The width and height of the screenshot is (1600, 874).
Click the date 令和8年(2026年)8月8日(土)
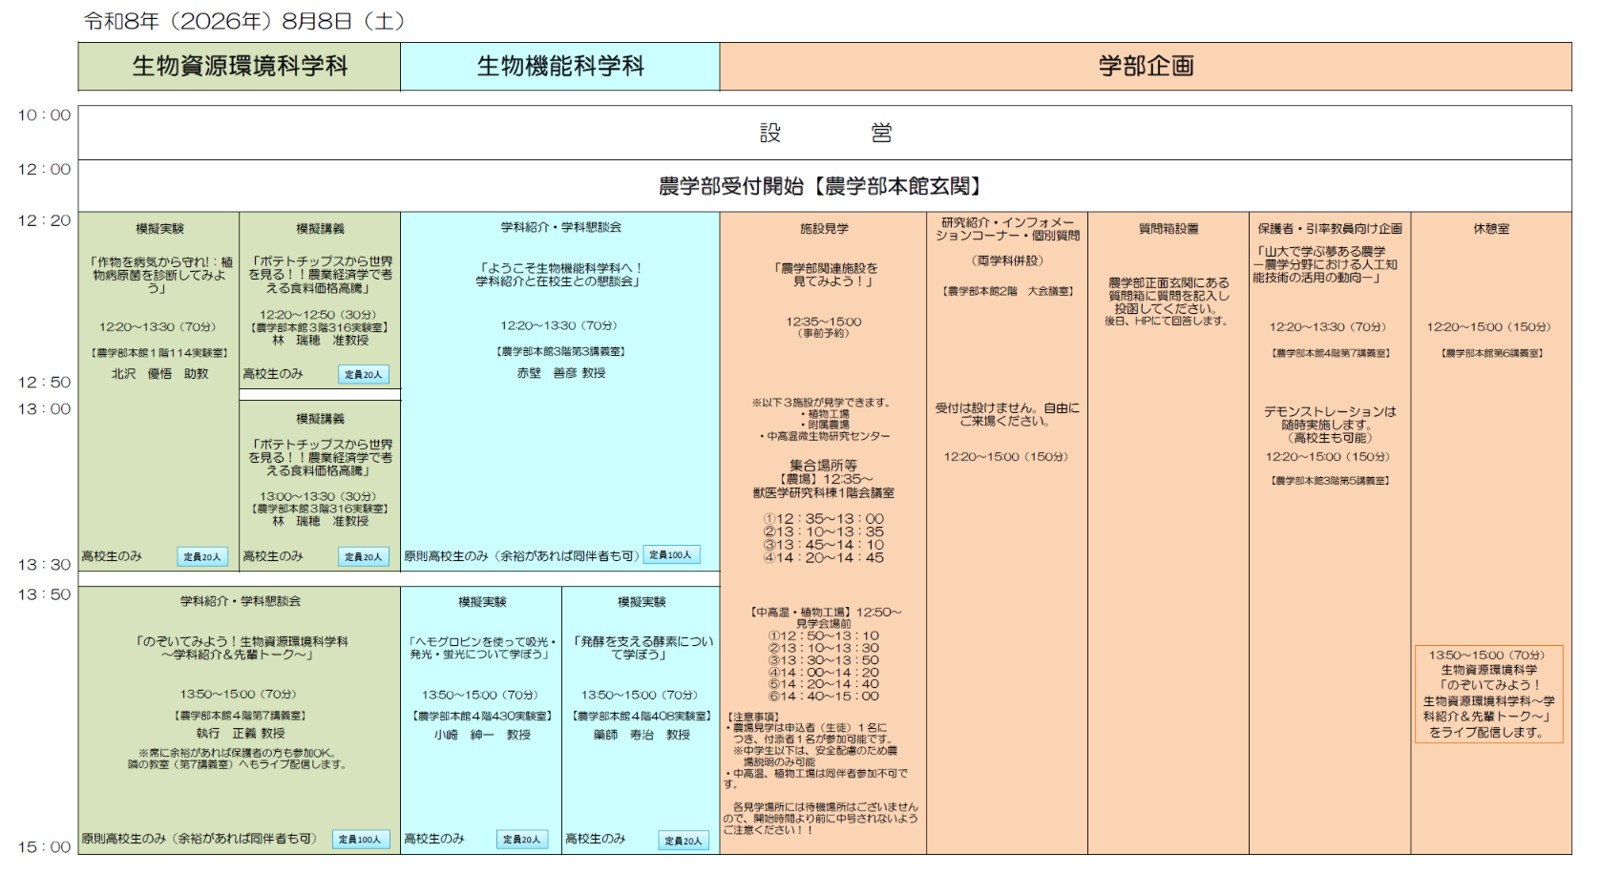tap(244, 21)
